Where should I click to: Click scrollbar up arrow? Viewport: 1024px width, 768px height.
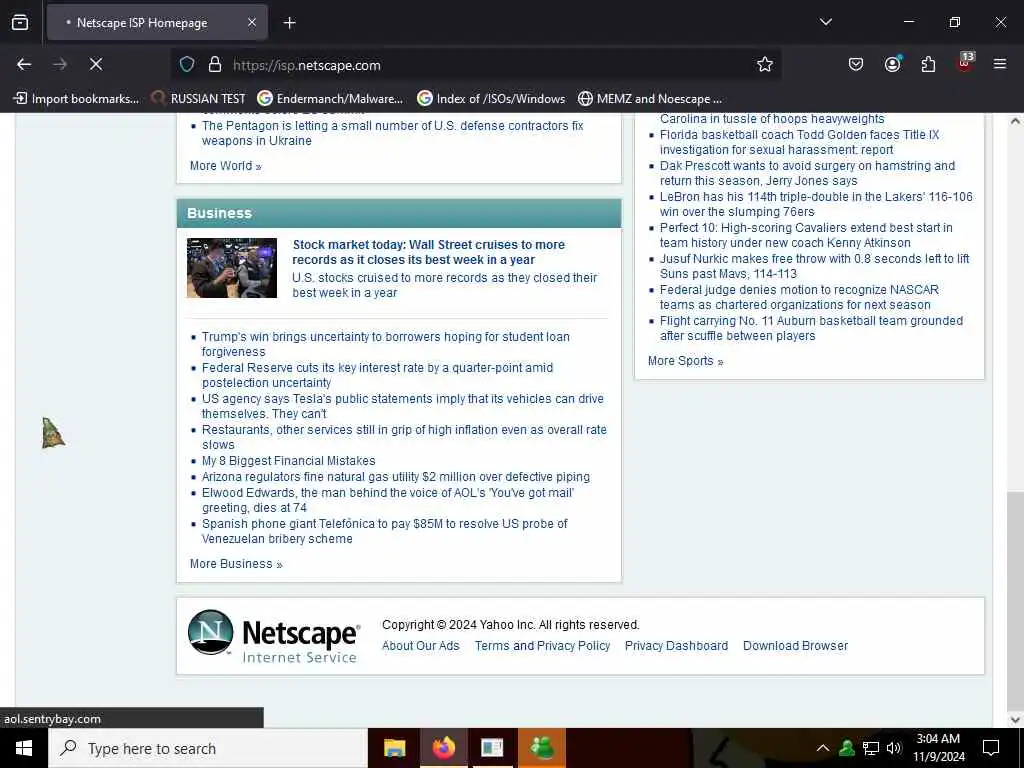pos(1015,121)
